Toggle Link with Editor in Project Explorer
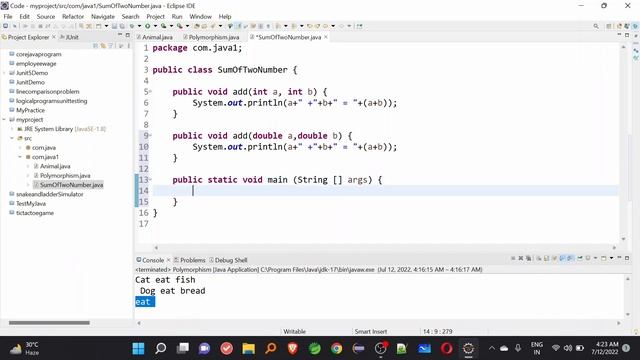 [x=103, y=46]
